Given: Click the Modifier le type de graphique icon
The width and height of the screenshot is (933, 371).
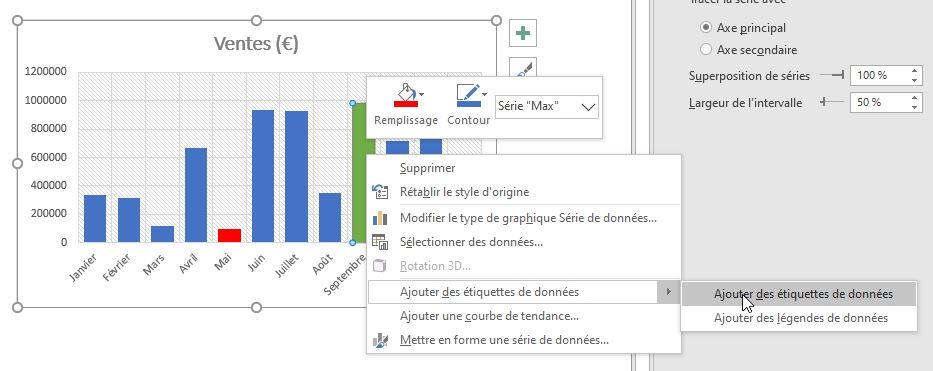Looking at the screenshot, I should tap(380, 218).
